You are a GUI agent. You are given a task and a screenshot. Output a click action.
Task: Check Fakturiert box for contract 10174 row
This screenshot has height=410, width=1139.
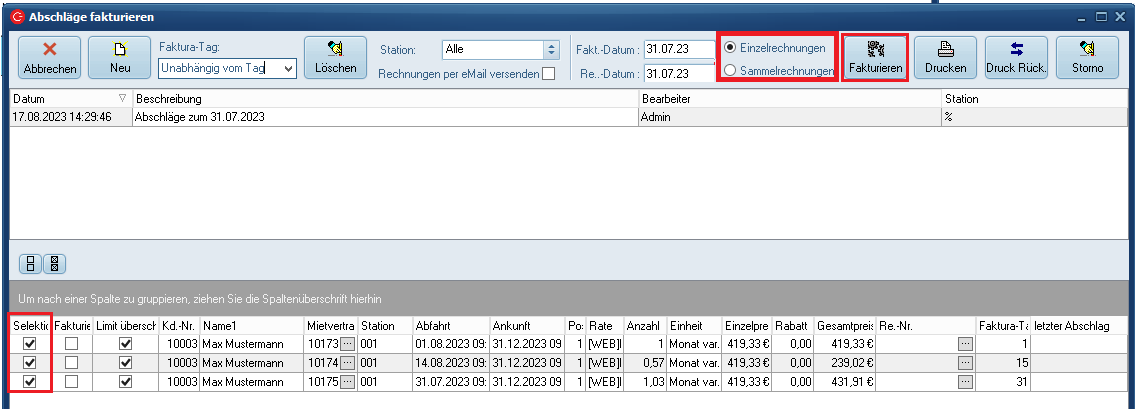71,363
